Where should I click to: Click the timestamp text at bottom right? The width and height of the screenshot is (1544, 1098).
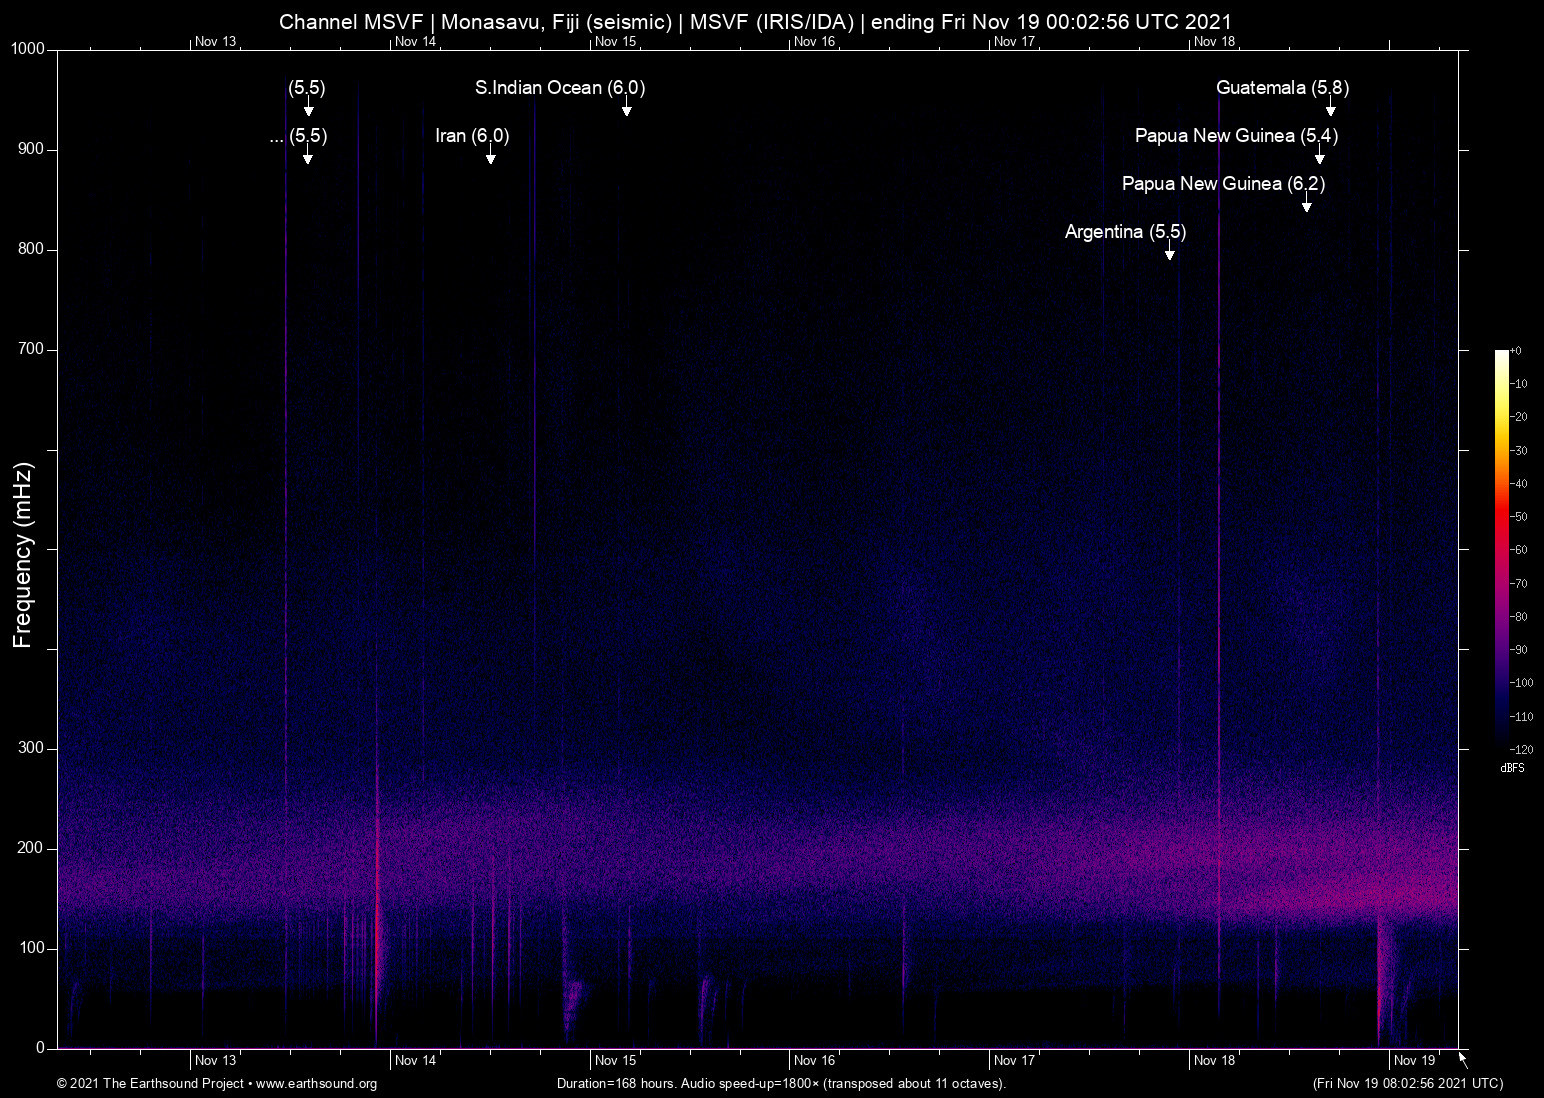pyautogui.click(x=1406, y=1084)
